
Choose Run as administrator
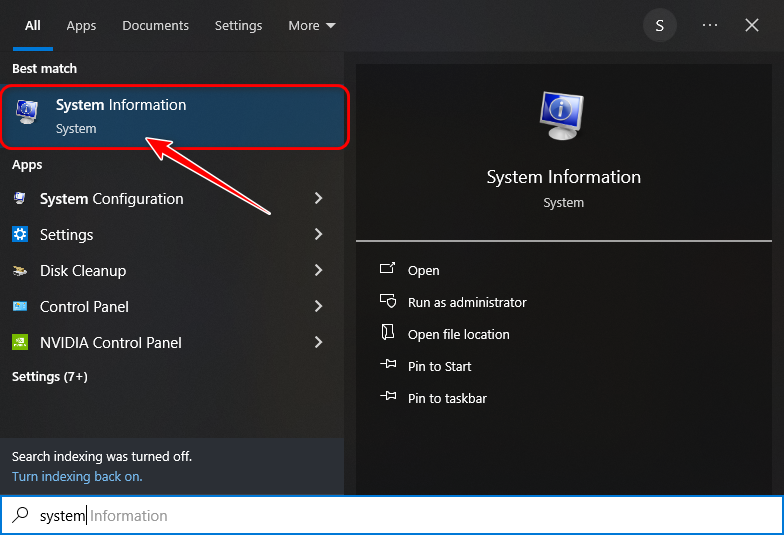pyautogui.click(x=466, y=303)
